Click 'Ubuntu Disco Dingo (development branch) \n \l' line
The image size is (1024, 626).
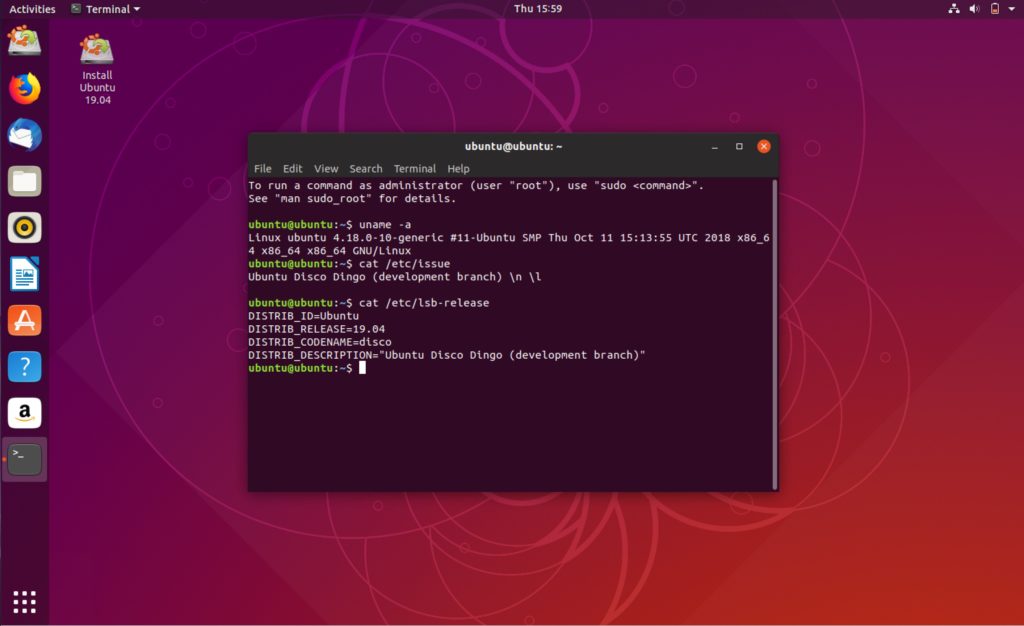click(x=394, y=277)
